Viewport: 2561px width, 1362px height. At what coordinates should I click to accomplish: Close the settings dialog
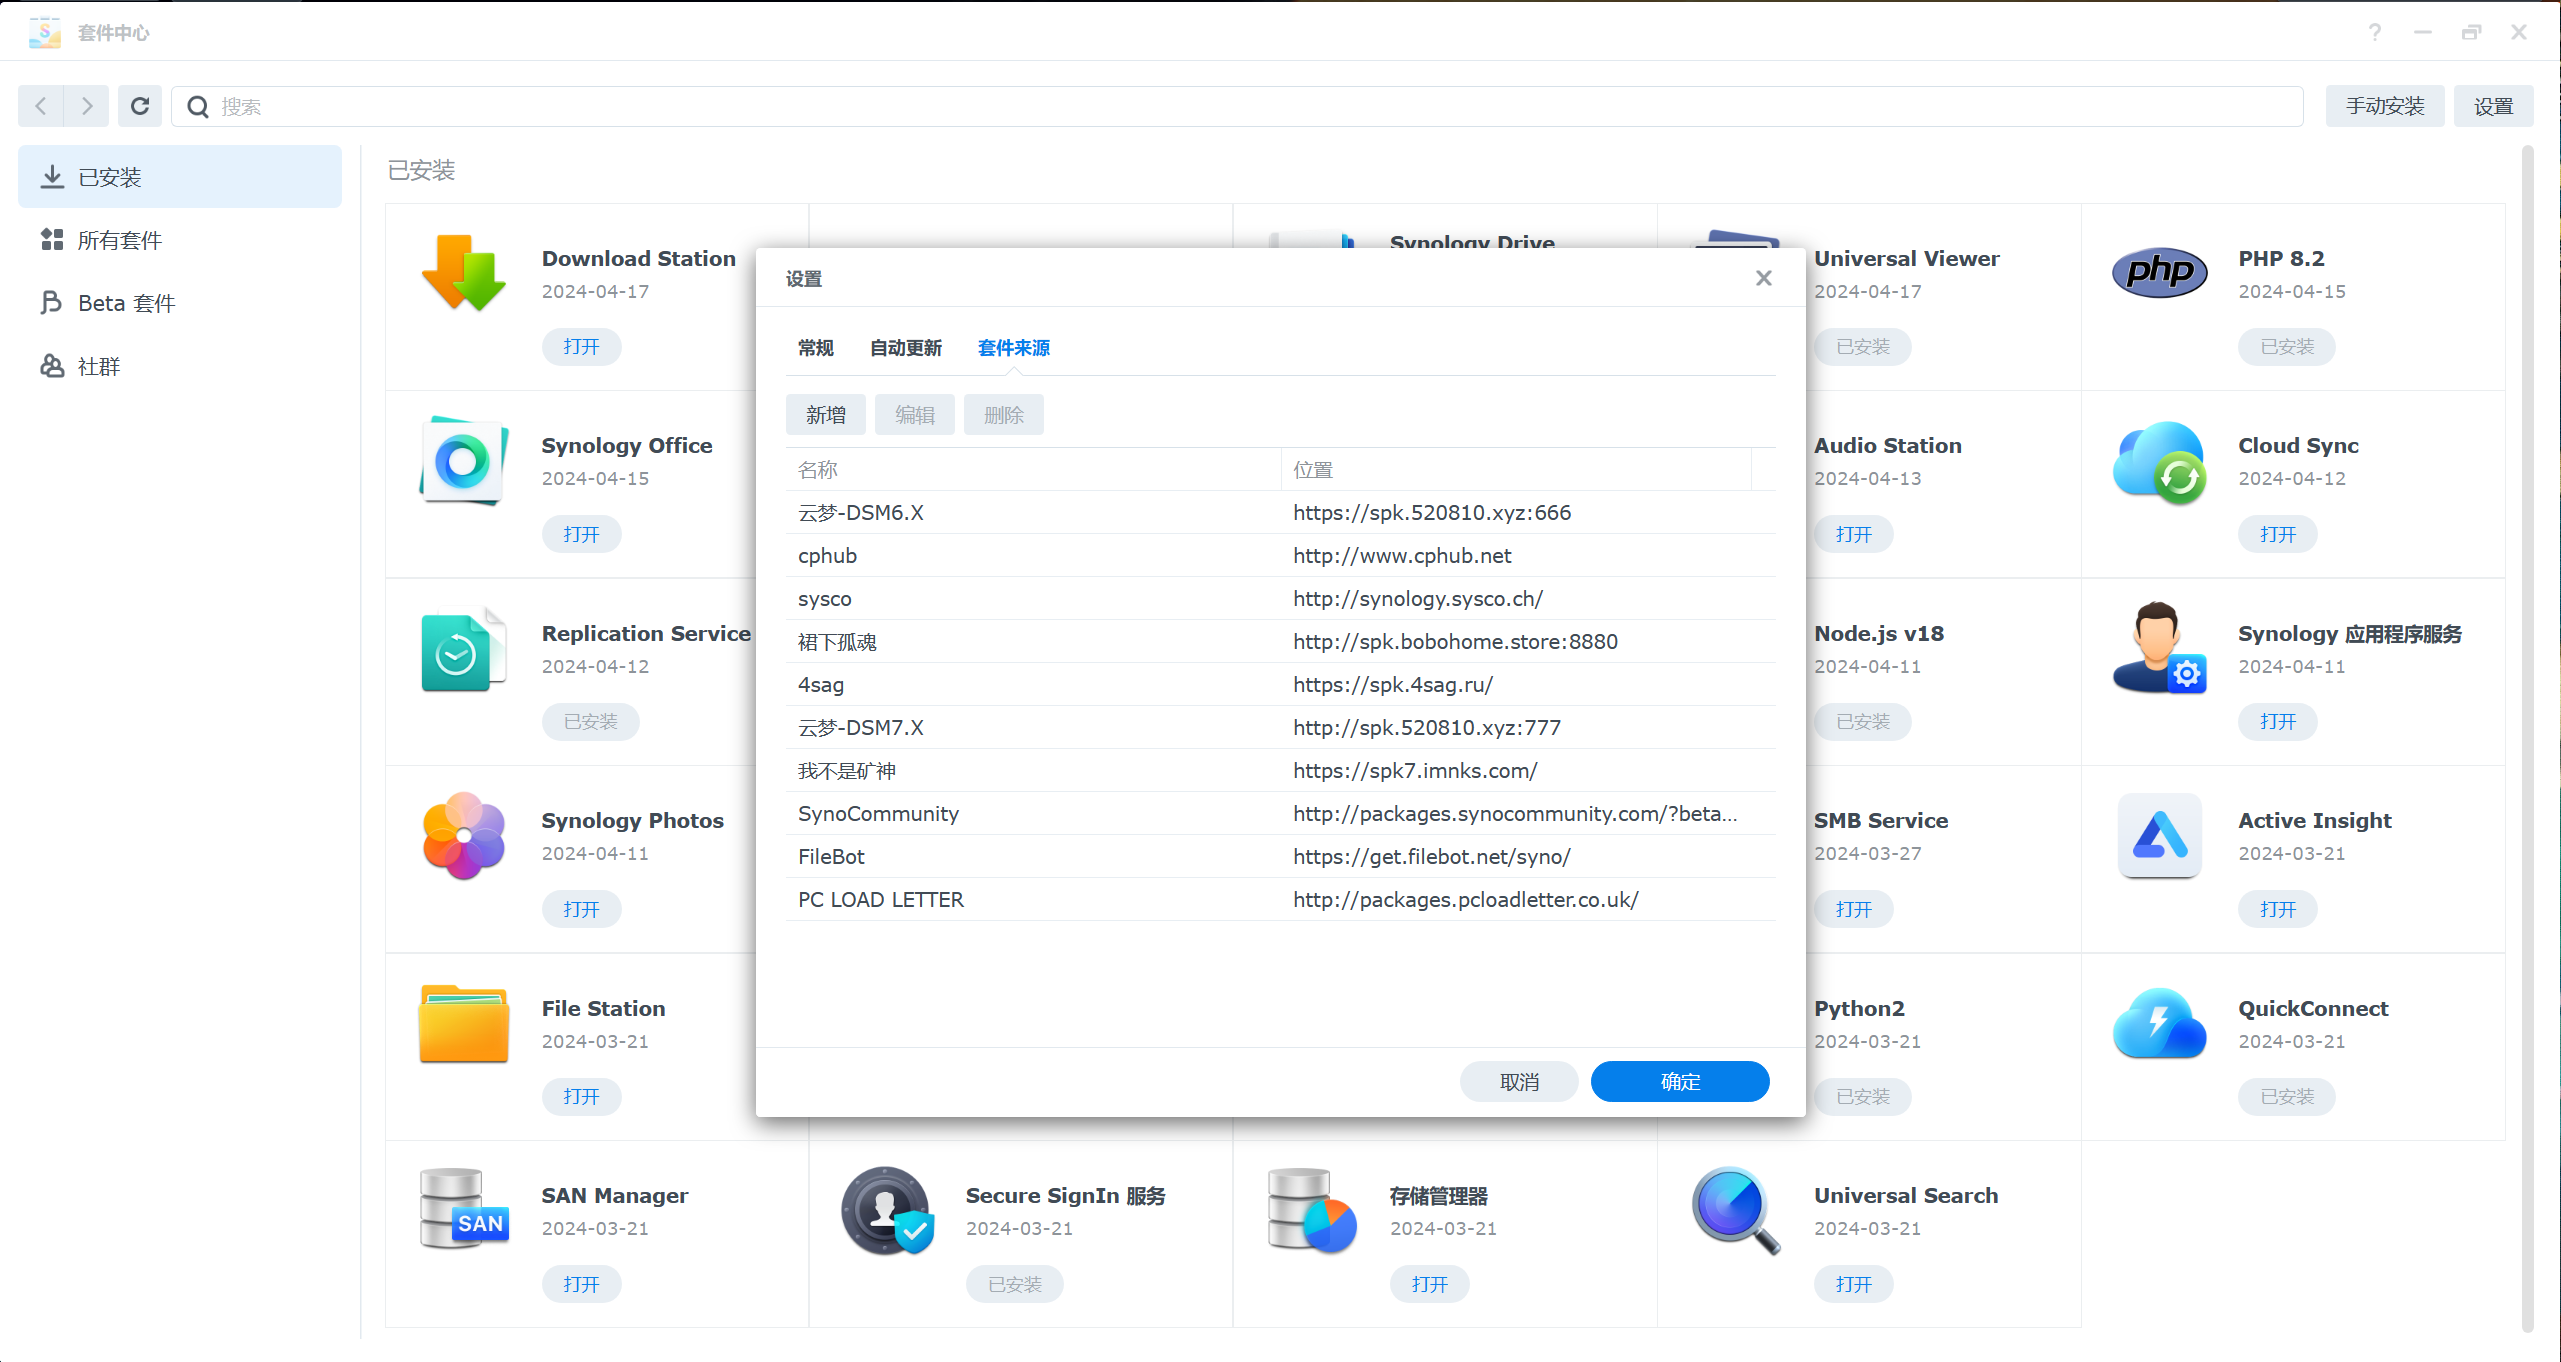point(1764,278)
